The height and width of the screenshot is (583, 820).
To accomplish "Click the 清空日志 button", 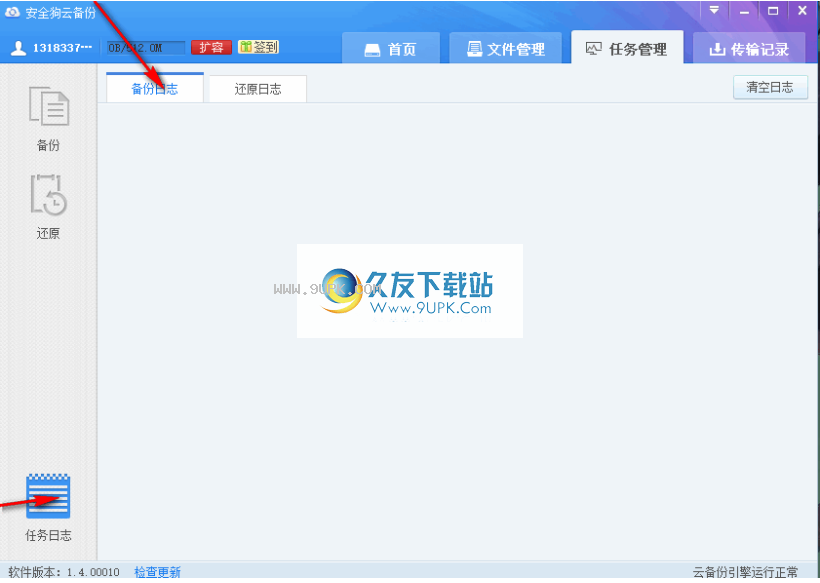I will click(x=770, y=87).
